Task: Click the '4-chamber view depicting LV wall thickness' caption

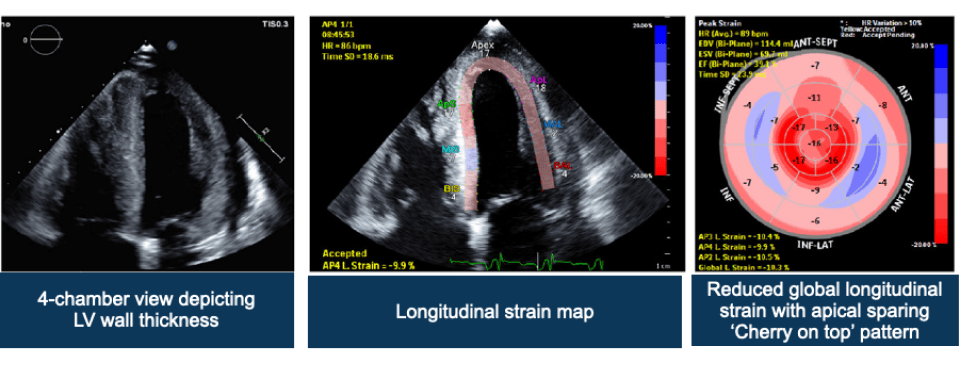Action: [147, 309]
